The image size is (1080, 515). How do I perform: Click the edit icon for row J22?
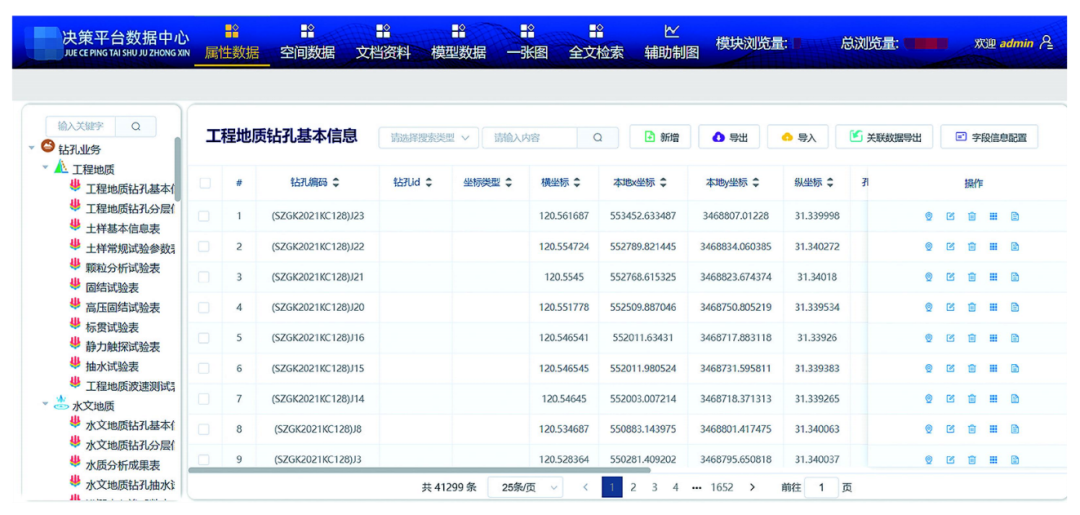coord(951,246)
